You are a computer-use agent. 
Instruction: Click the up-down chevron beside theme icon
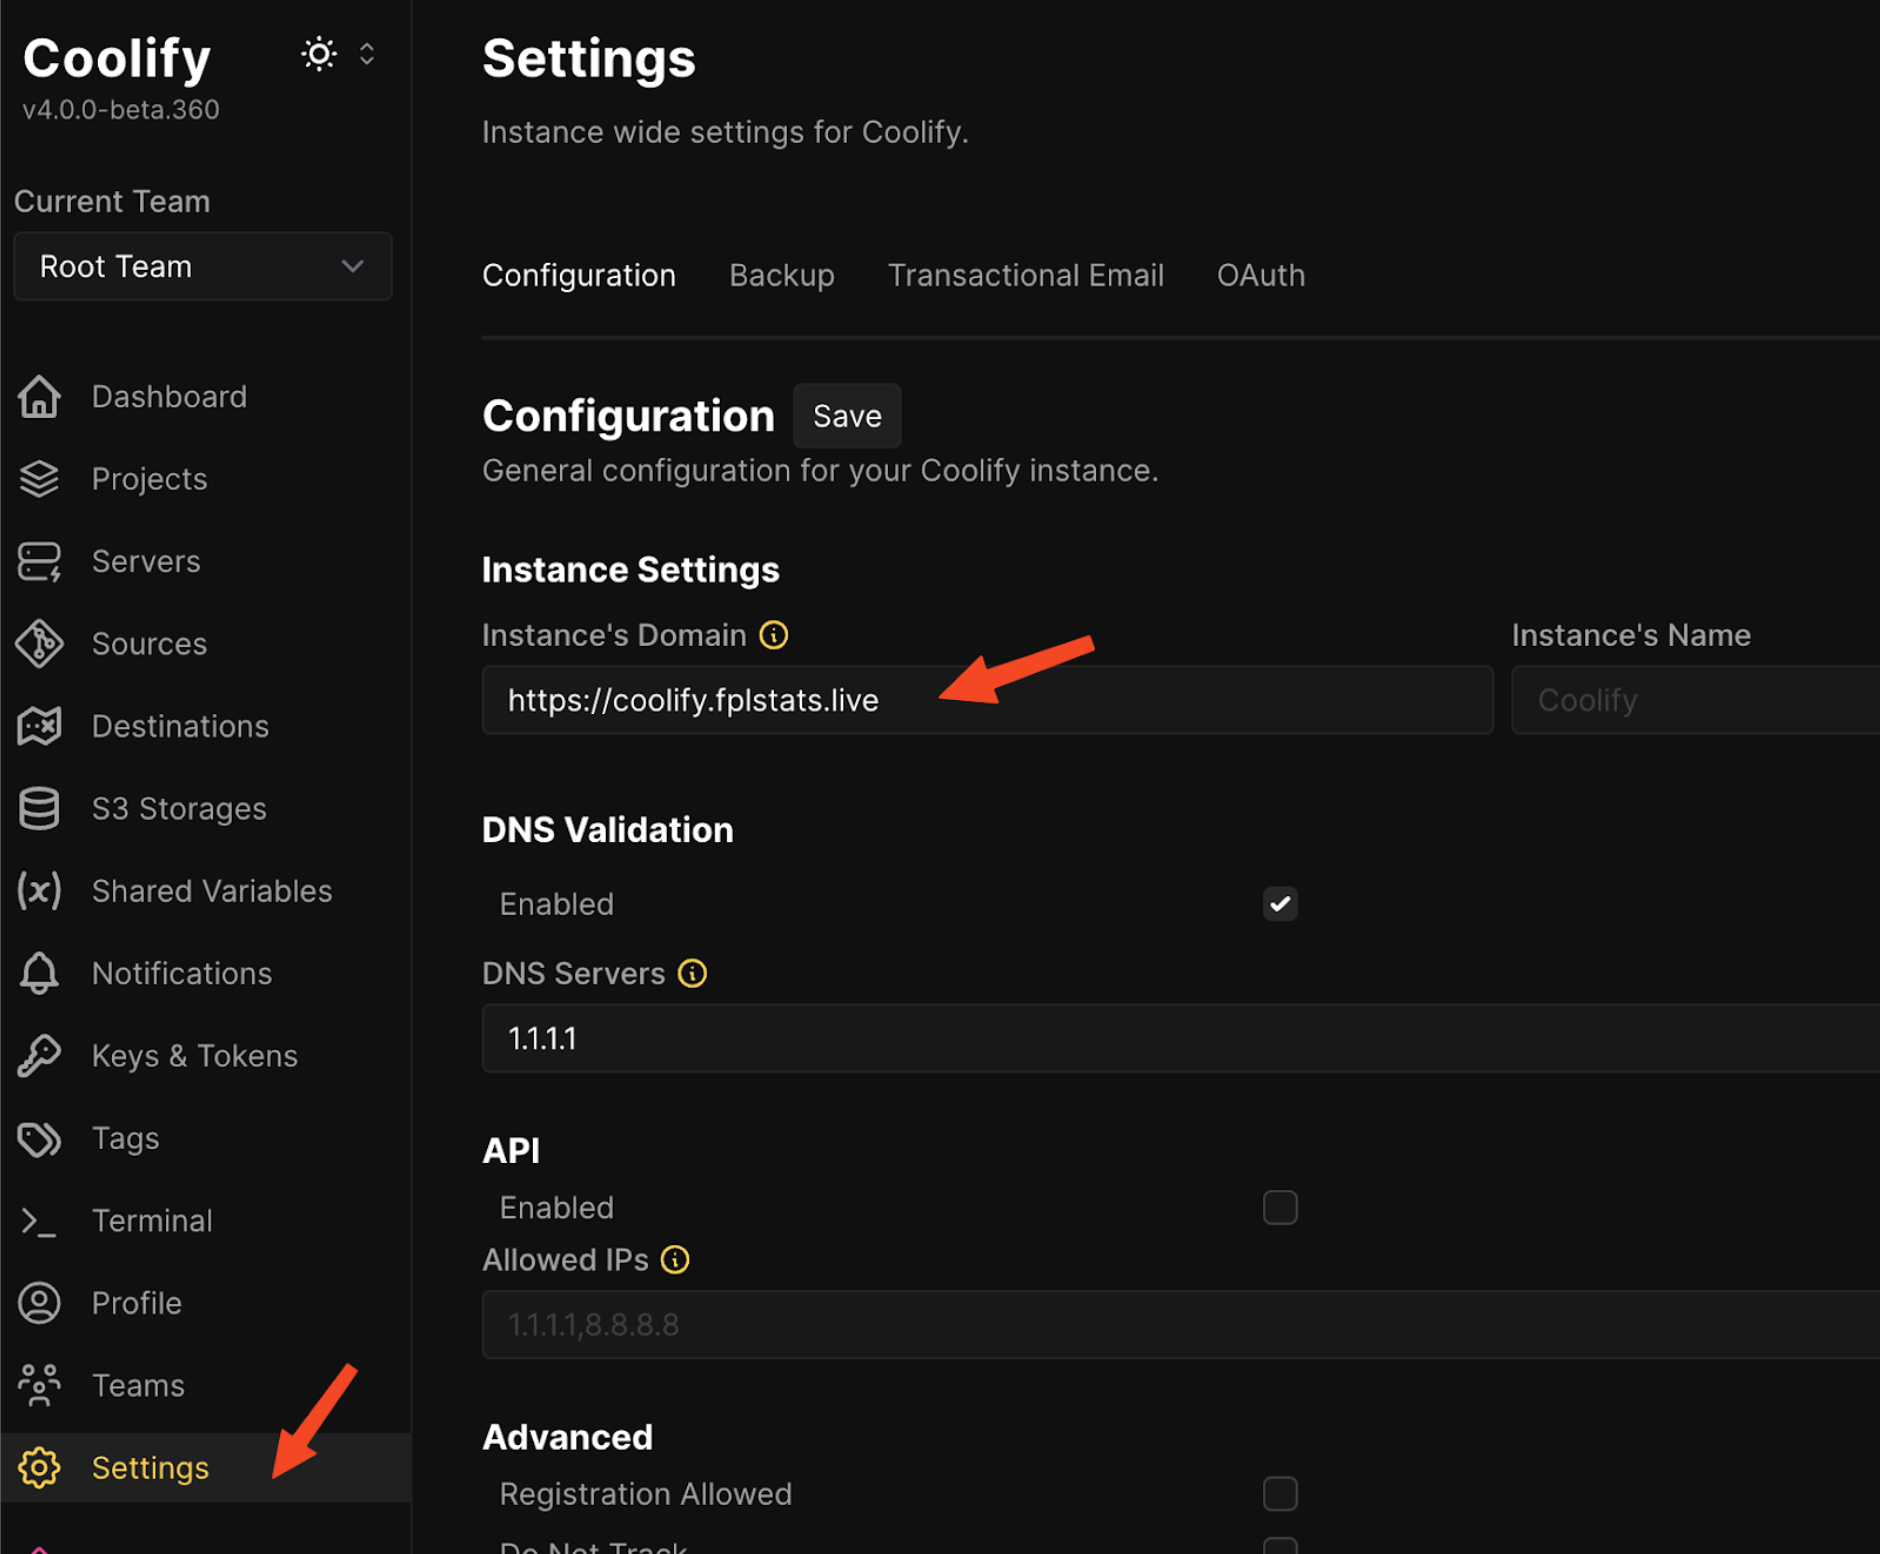coord(367,54)
